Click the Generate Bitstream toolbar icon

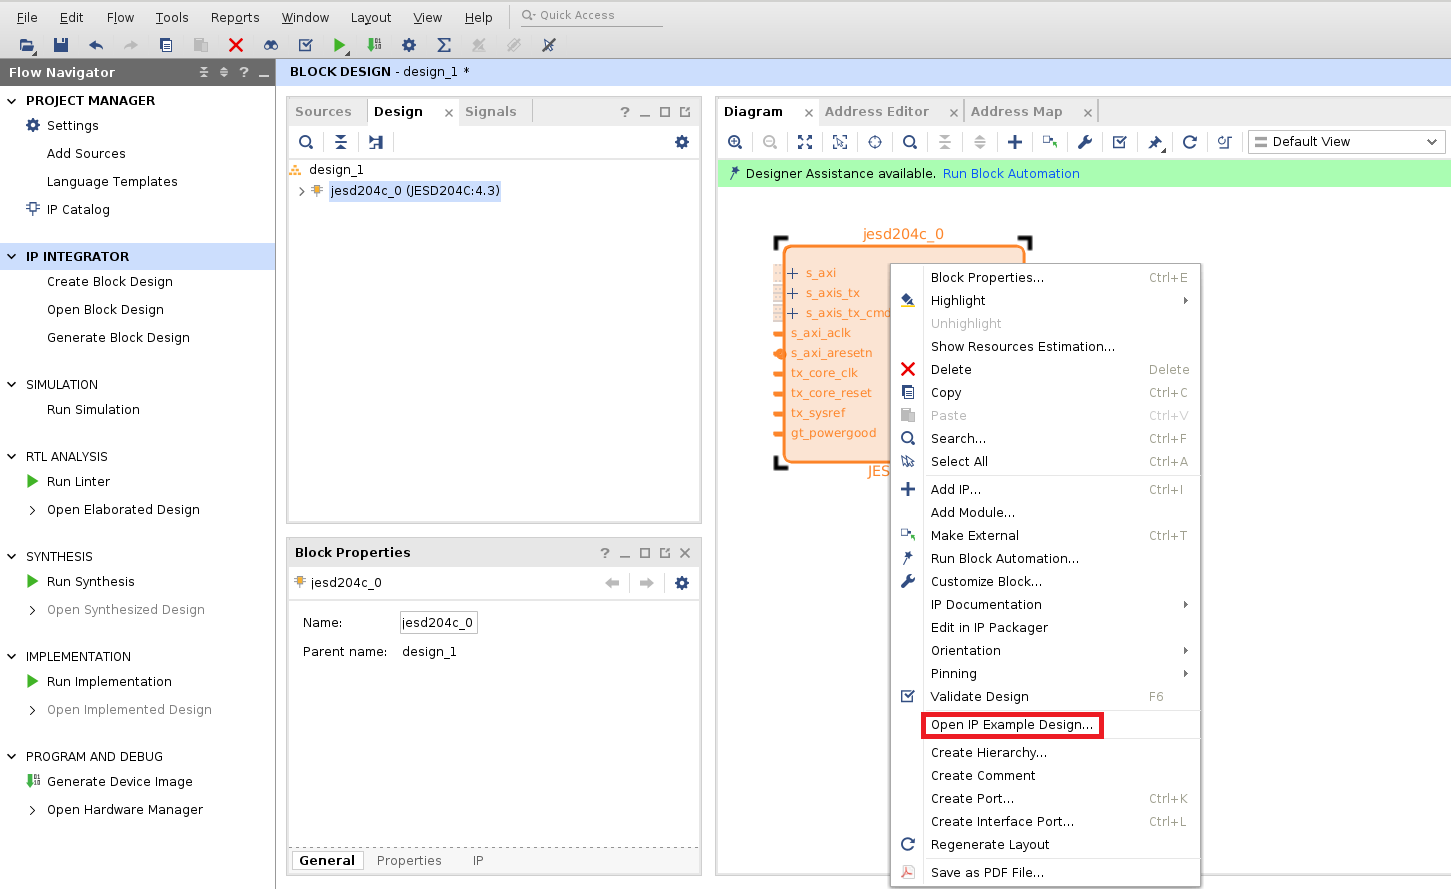pyautogui.click(x=374, y=45)
